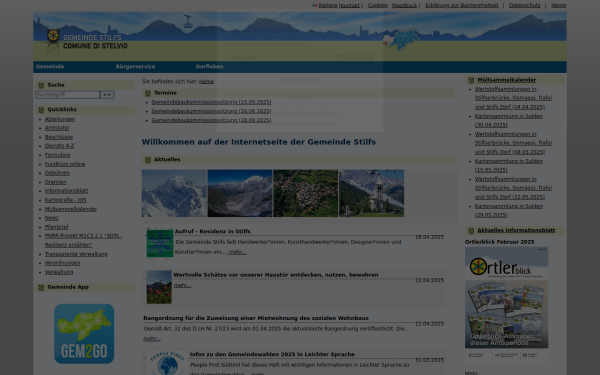600x375 pixels.
Task: Open the Müllsammelkalender heading link on the right
Action: point(507,80)
